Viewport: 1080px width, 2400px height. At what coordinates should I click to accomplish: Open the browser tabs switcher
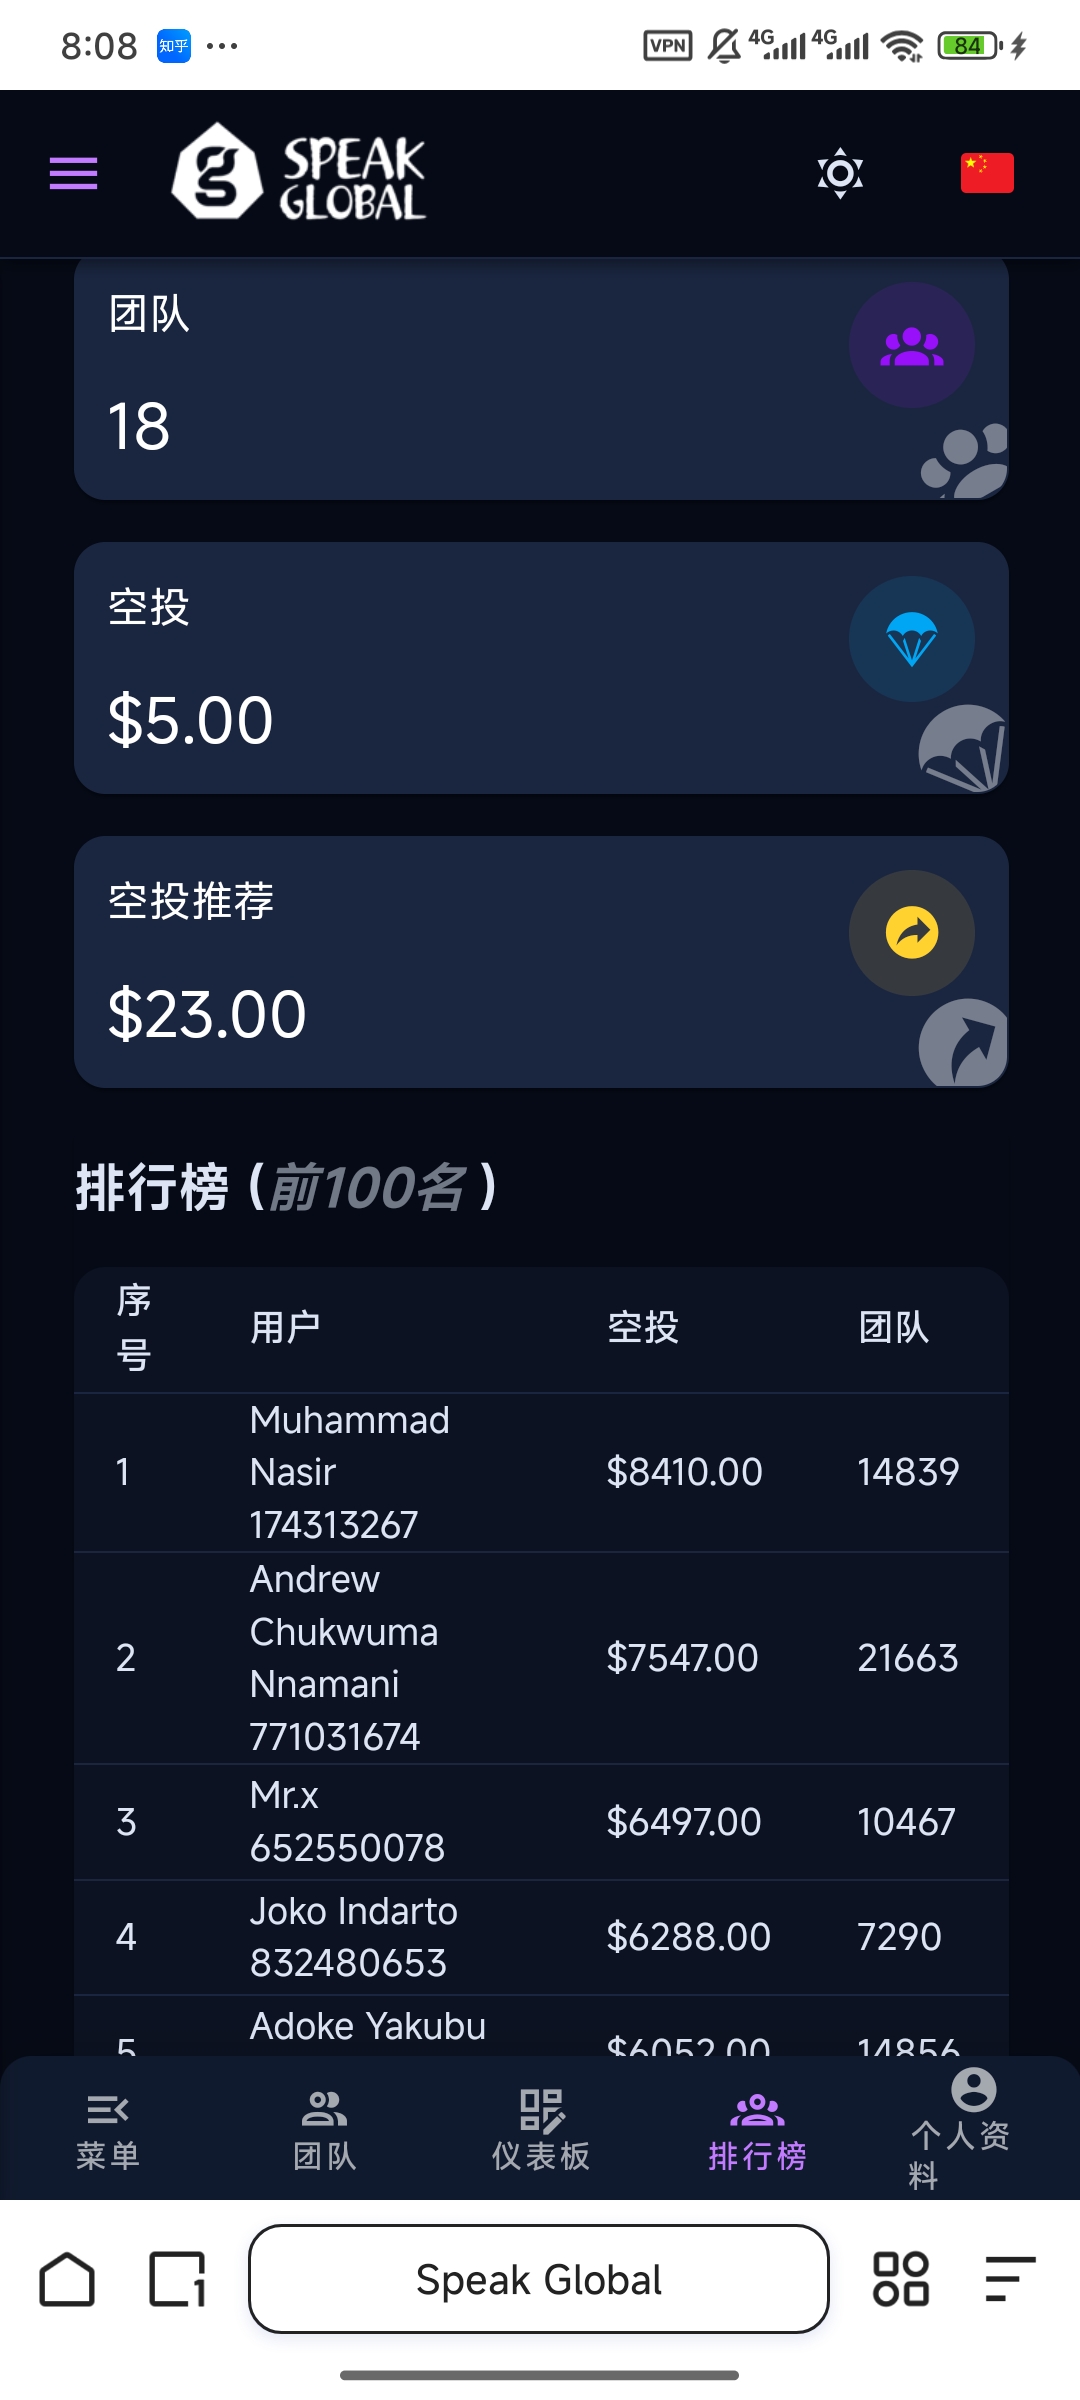point(177,2279)
